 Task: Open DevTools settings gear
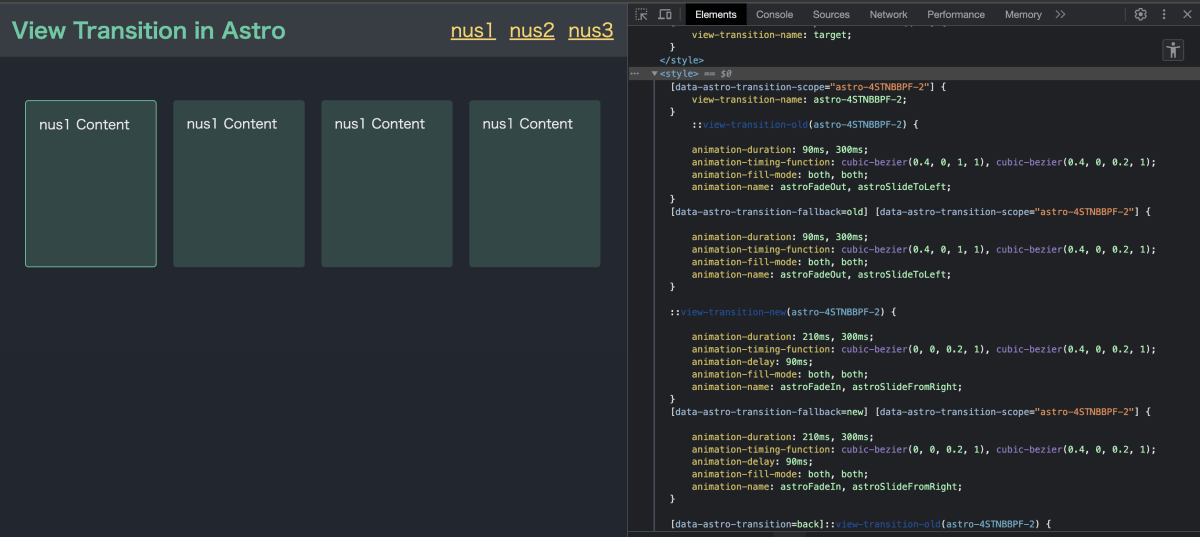coord(1141,14)
